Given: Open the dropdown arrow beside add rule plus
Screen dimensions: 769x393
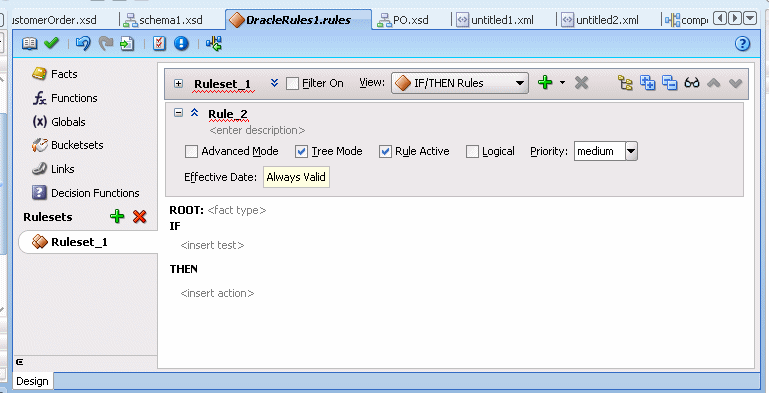Looking at the screenshot, I should point(562,82).
